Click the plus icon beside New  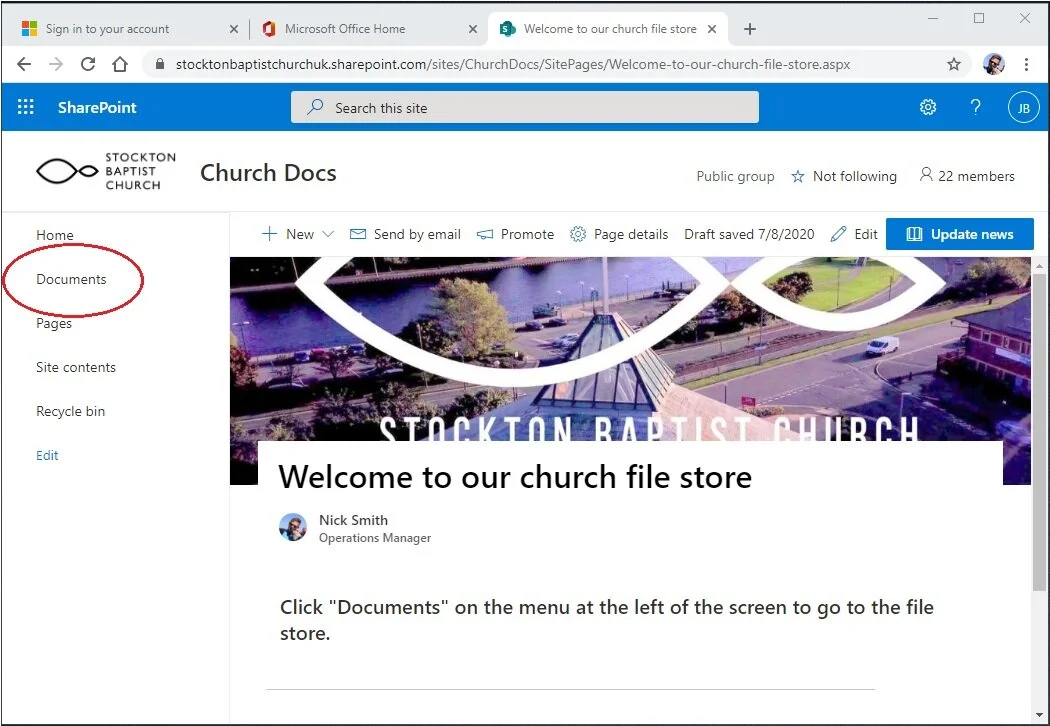[269, 234]
